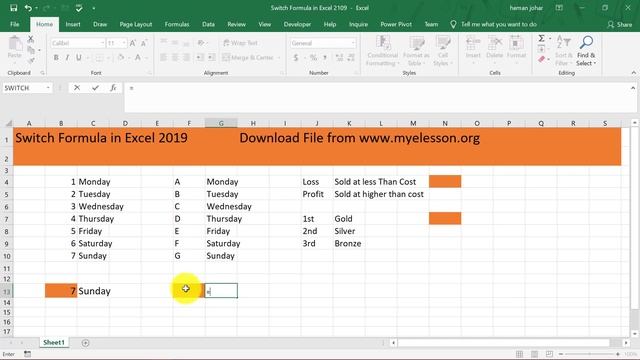The width and height of the screenshot is (640, 360).
Task: Switch to the Power Pivot tab
Action: [x=396, y=24]
